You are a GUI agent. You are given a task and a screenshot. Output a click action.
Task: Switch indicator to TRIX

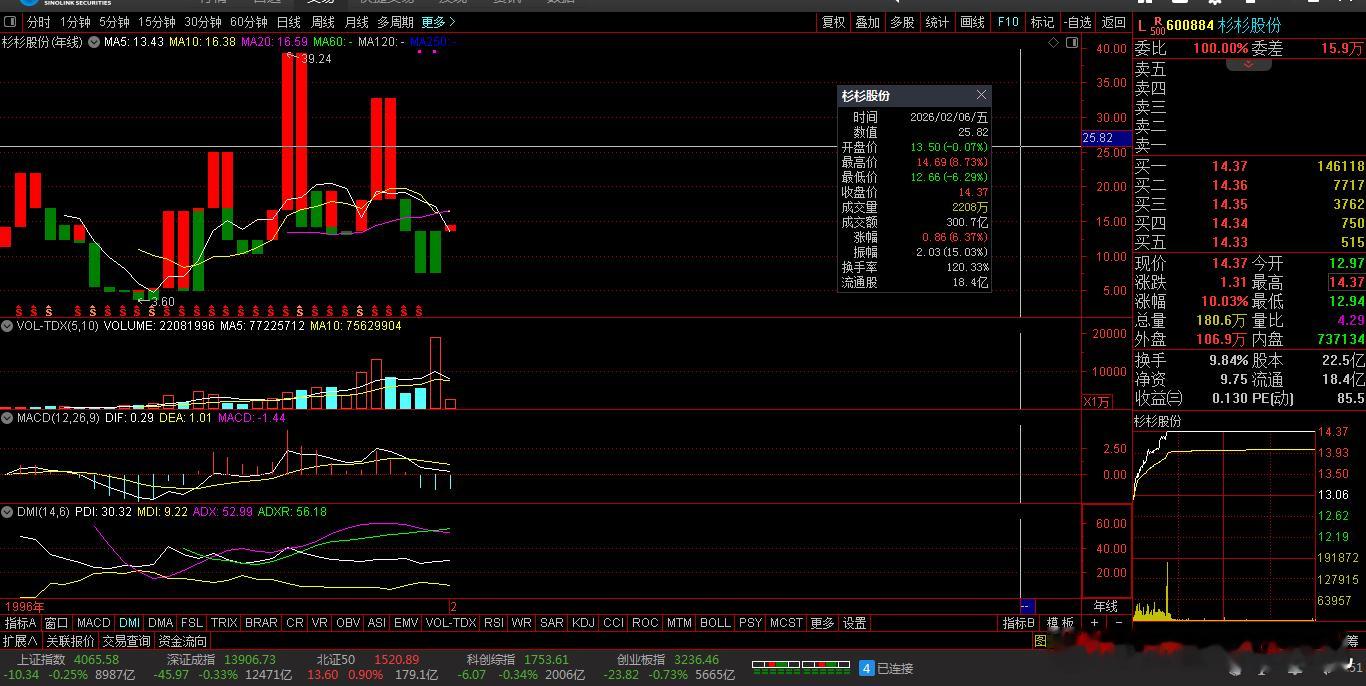[x=224, y=623]
